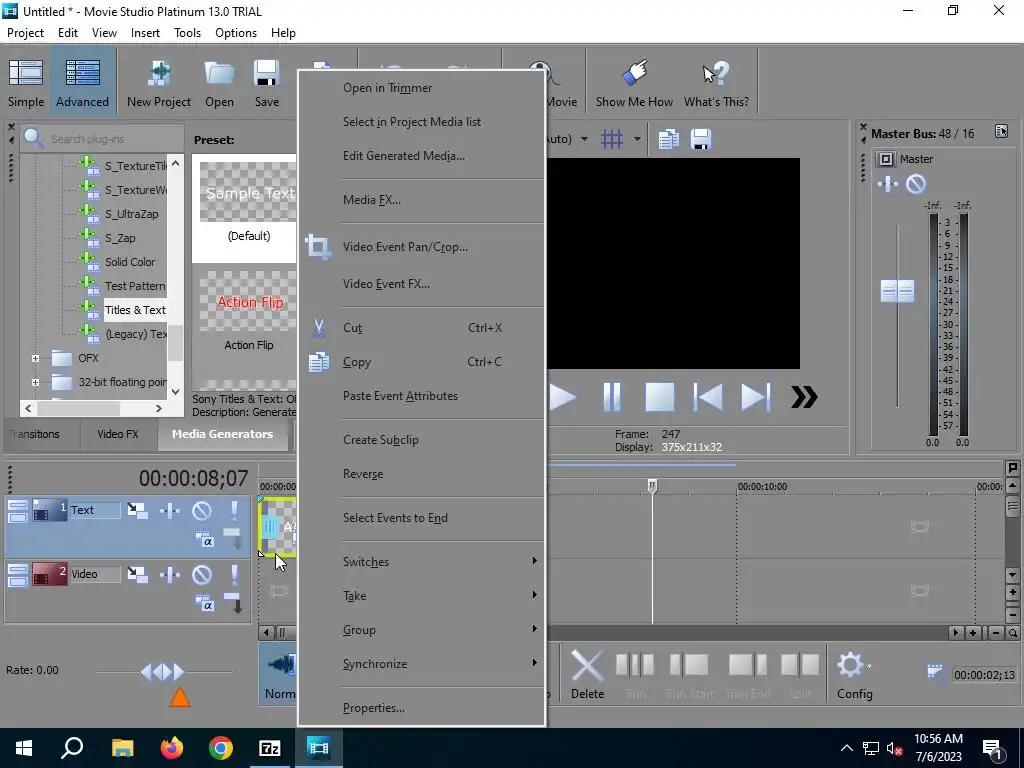Click the New Project toolbar icon

159,84
